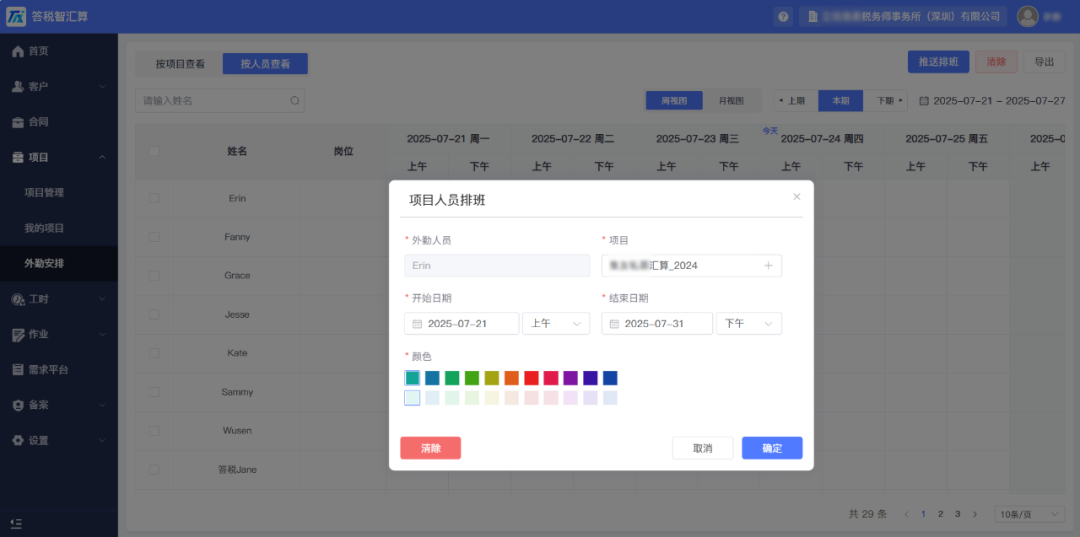The height and width of the screenshot is (537, 1080).
Task: Open the user avatar menu
Action: 1028,17
